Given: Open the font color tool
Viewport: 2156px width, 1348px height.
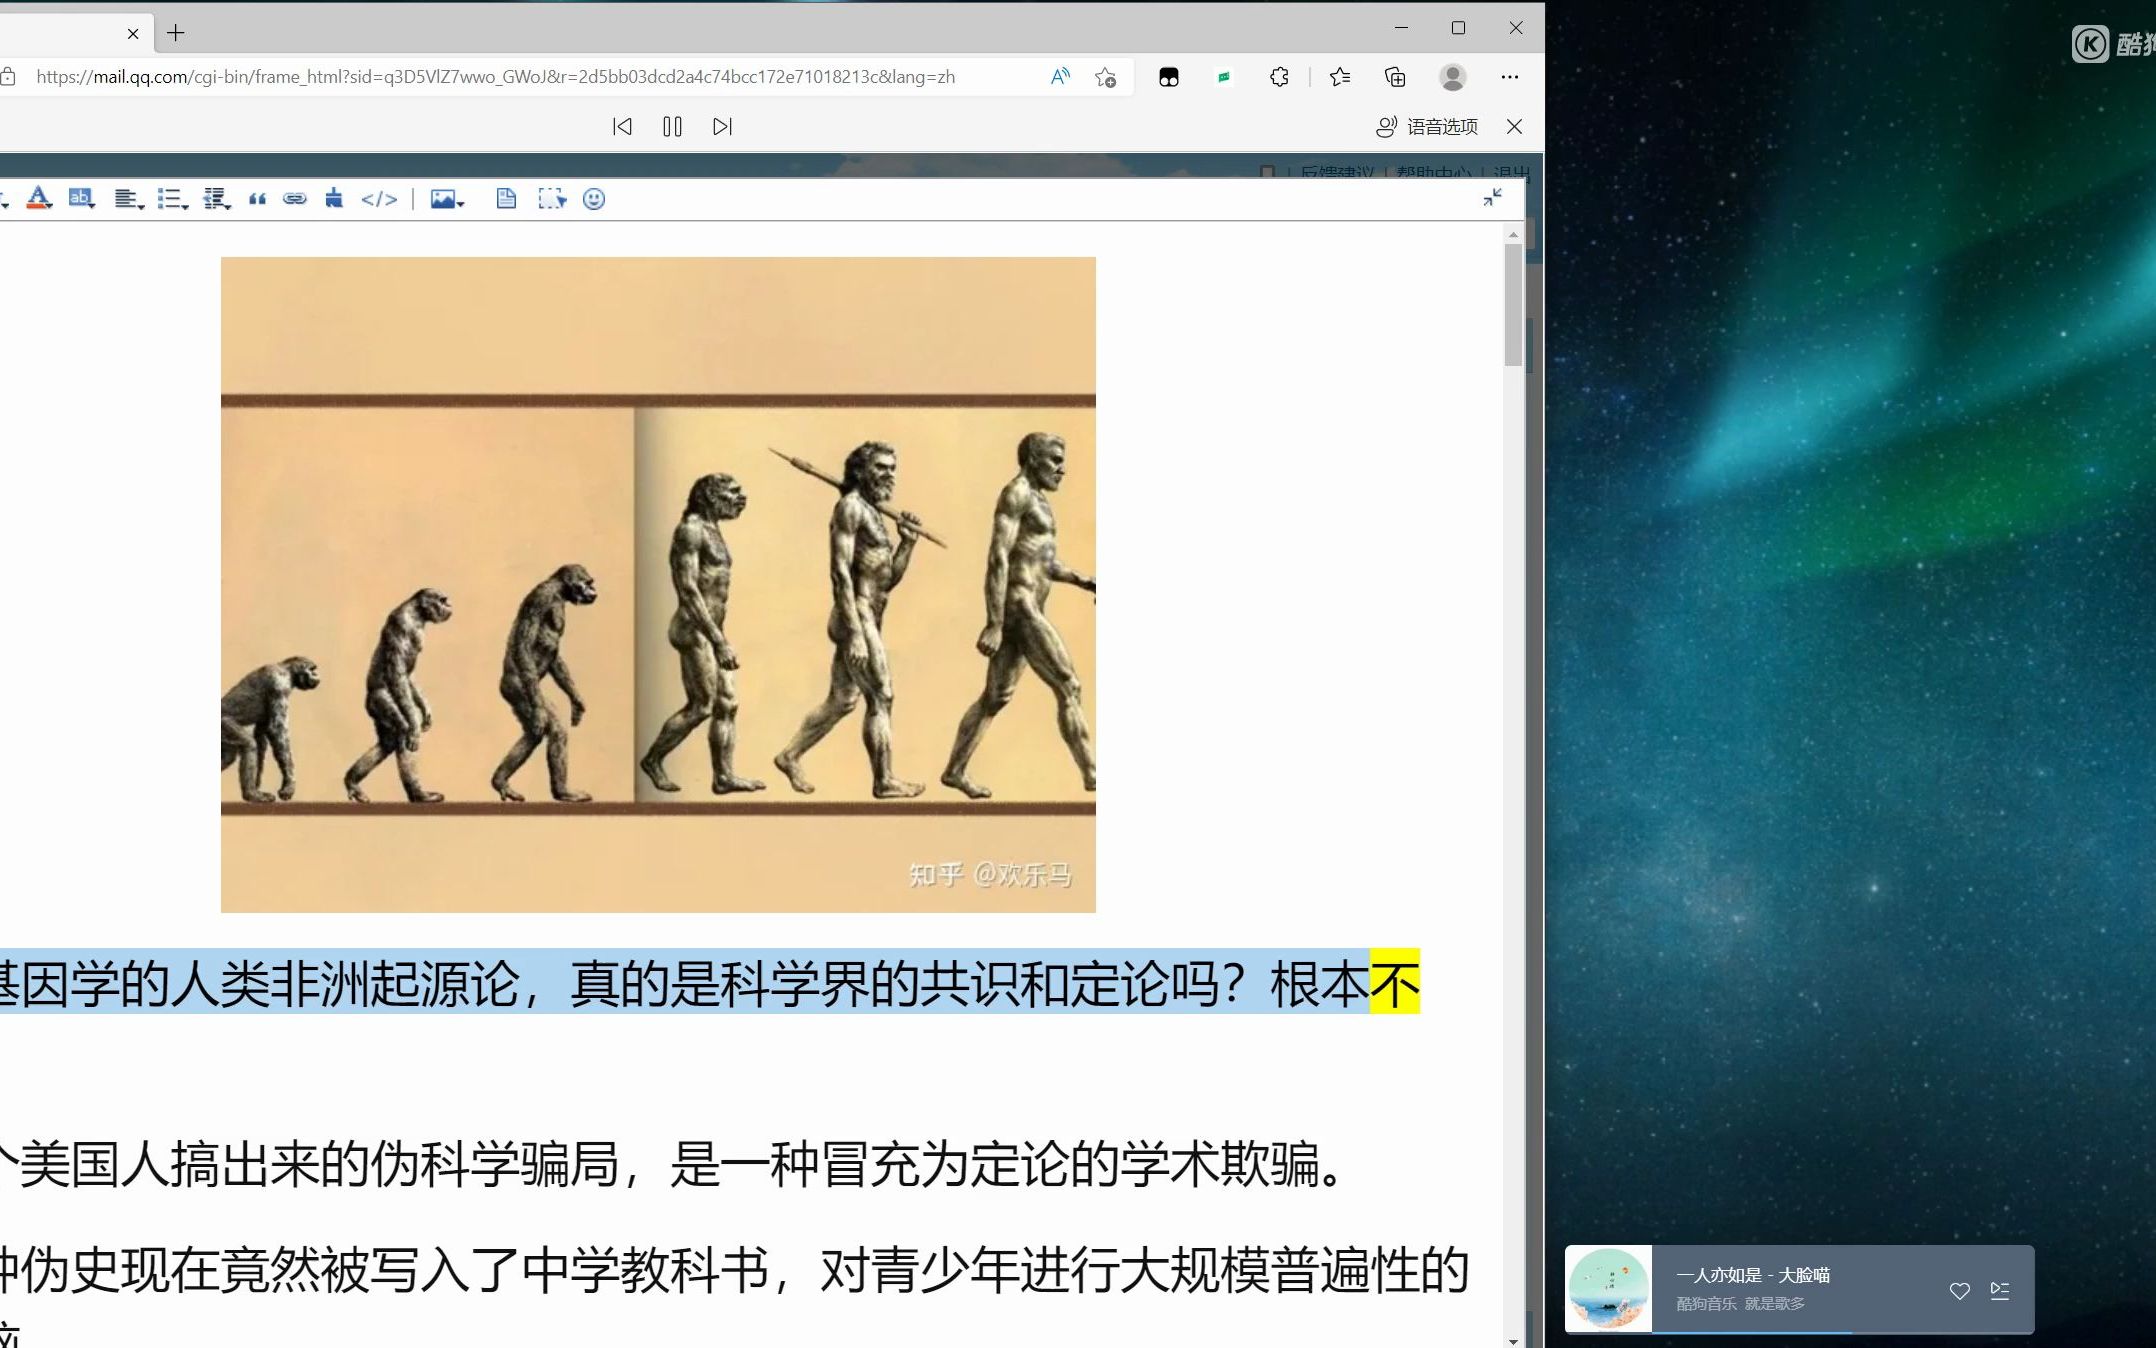Looking at the screenshot, I should point(39,198).
